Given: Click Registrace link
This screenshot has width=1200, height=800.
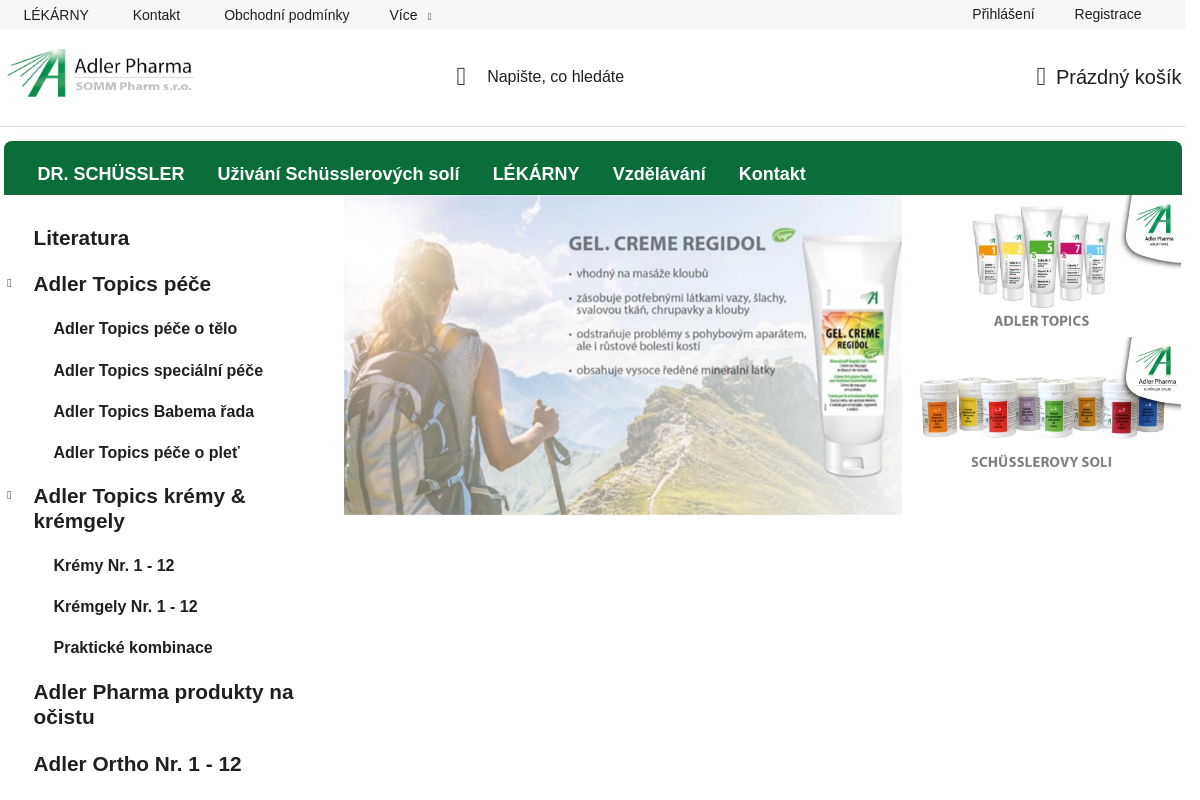Looking at the screenshot, I should pyautogui.click(x=1108, y=14).
